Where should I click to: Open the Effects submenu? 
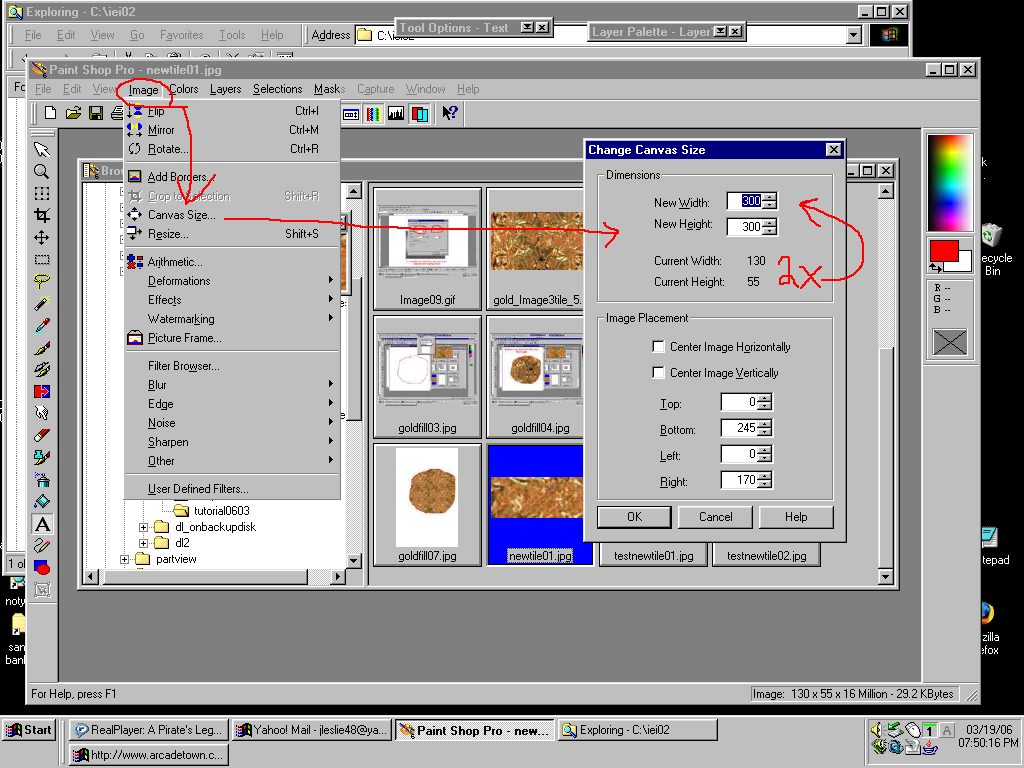pyautogui.click(x=232, y=300)
